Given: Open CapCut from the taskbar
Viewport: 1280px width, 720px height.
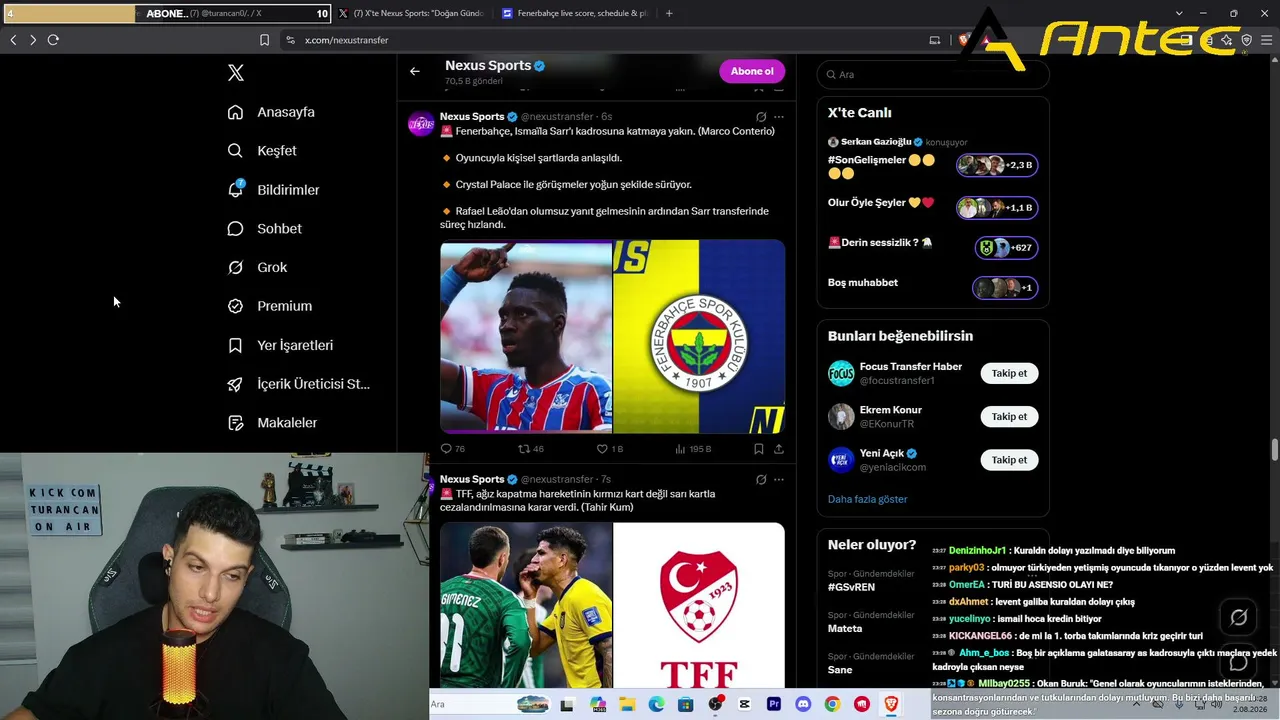Looking at the screenshot, I should (x=744, y=705).
